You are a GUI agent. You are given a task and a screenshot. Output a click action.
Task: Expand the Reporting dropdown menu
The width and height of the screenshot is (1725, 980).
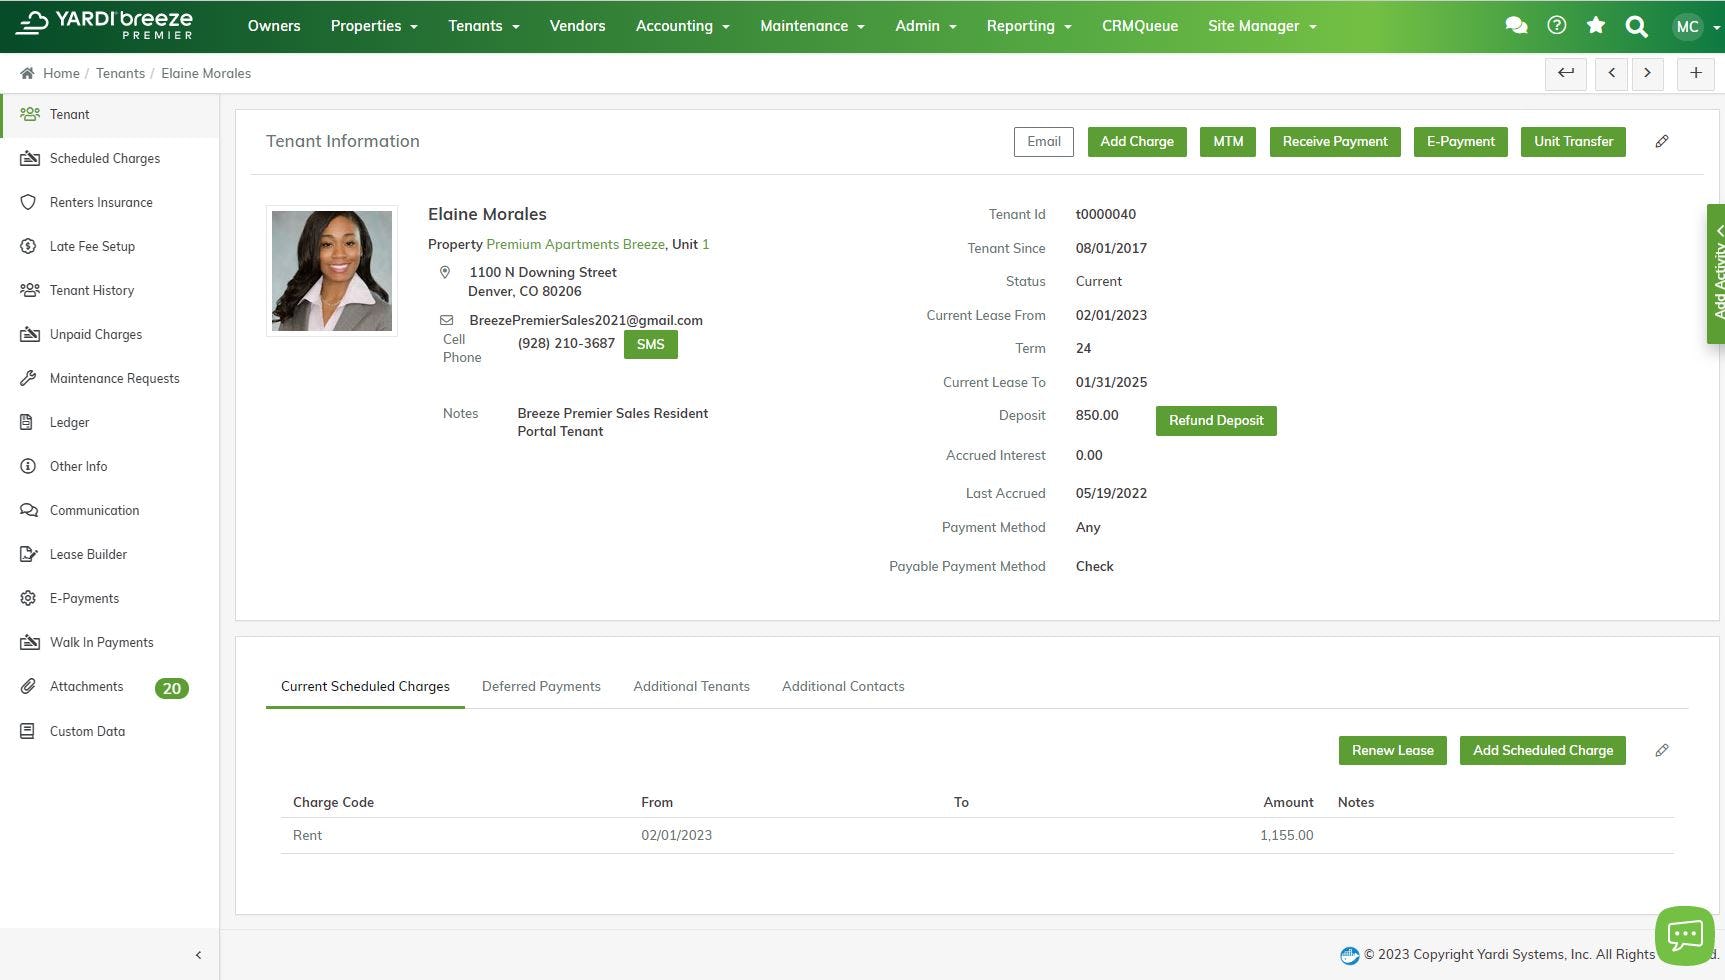1028,26
